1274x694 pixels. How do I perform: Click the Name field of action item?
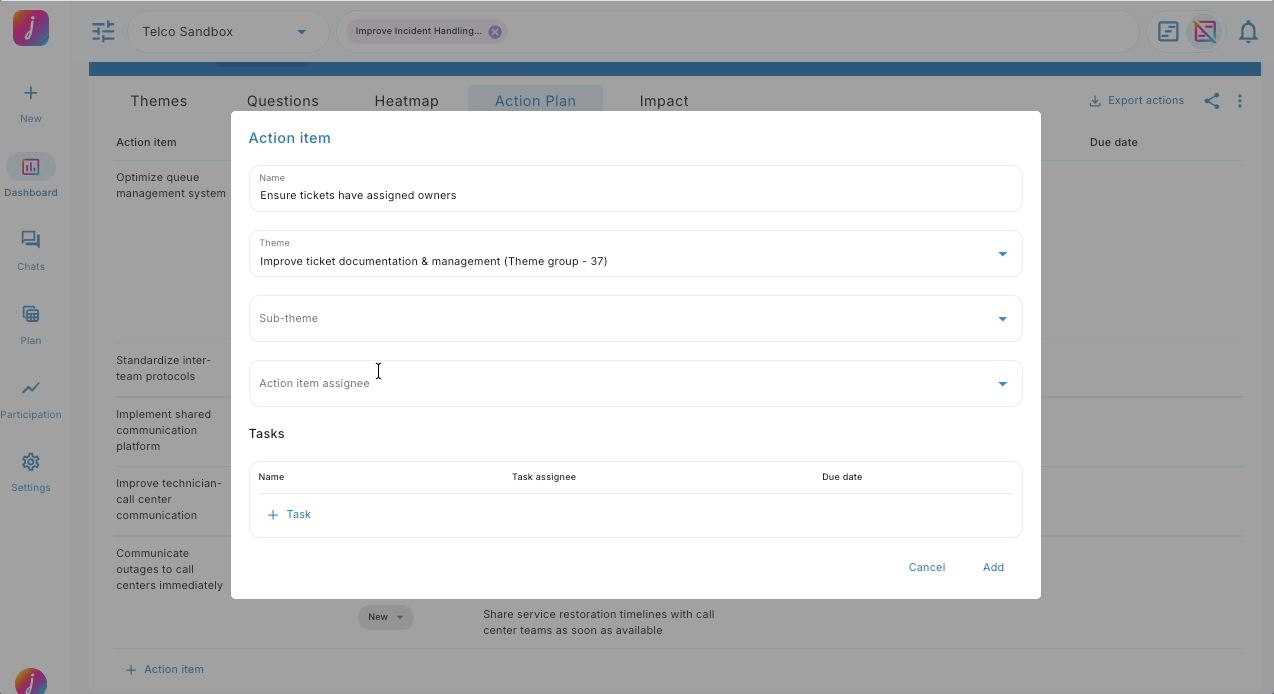click(x=635, y=195)
